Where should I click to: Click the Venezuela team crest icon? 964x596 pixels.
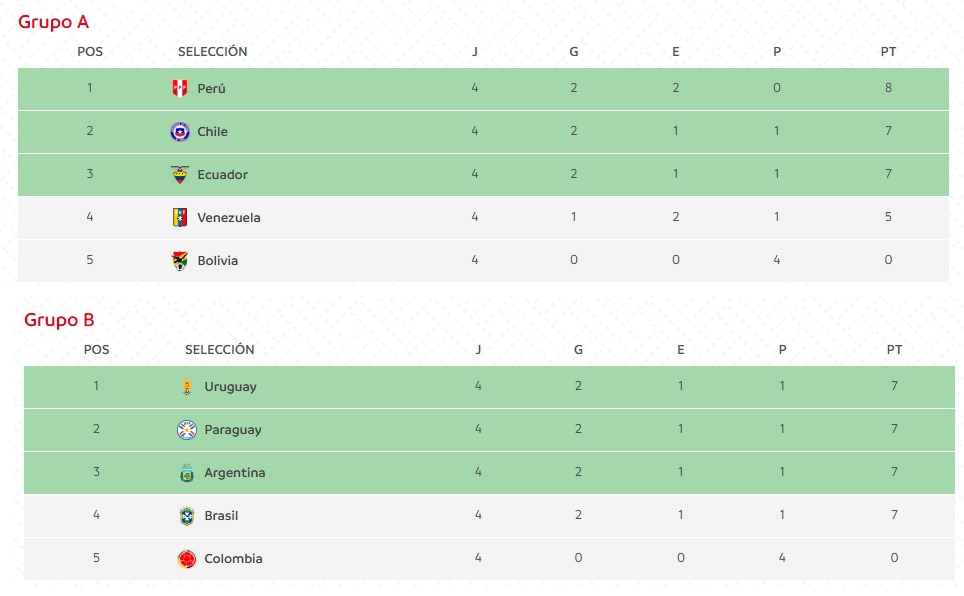point(180,217)
